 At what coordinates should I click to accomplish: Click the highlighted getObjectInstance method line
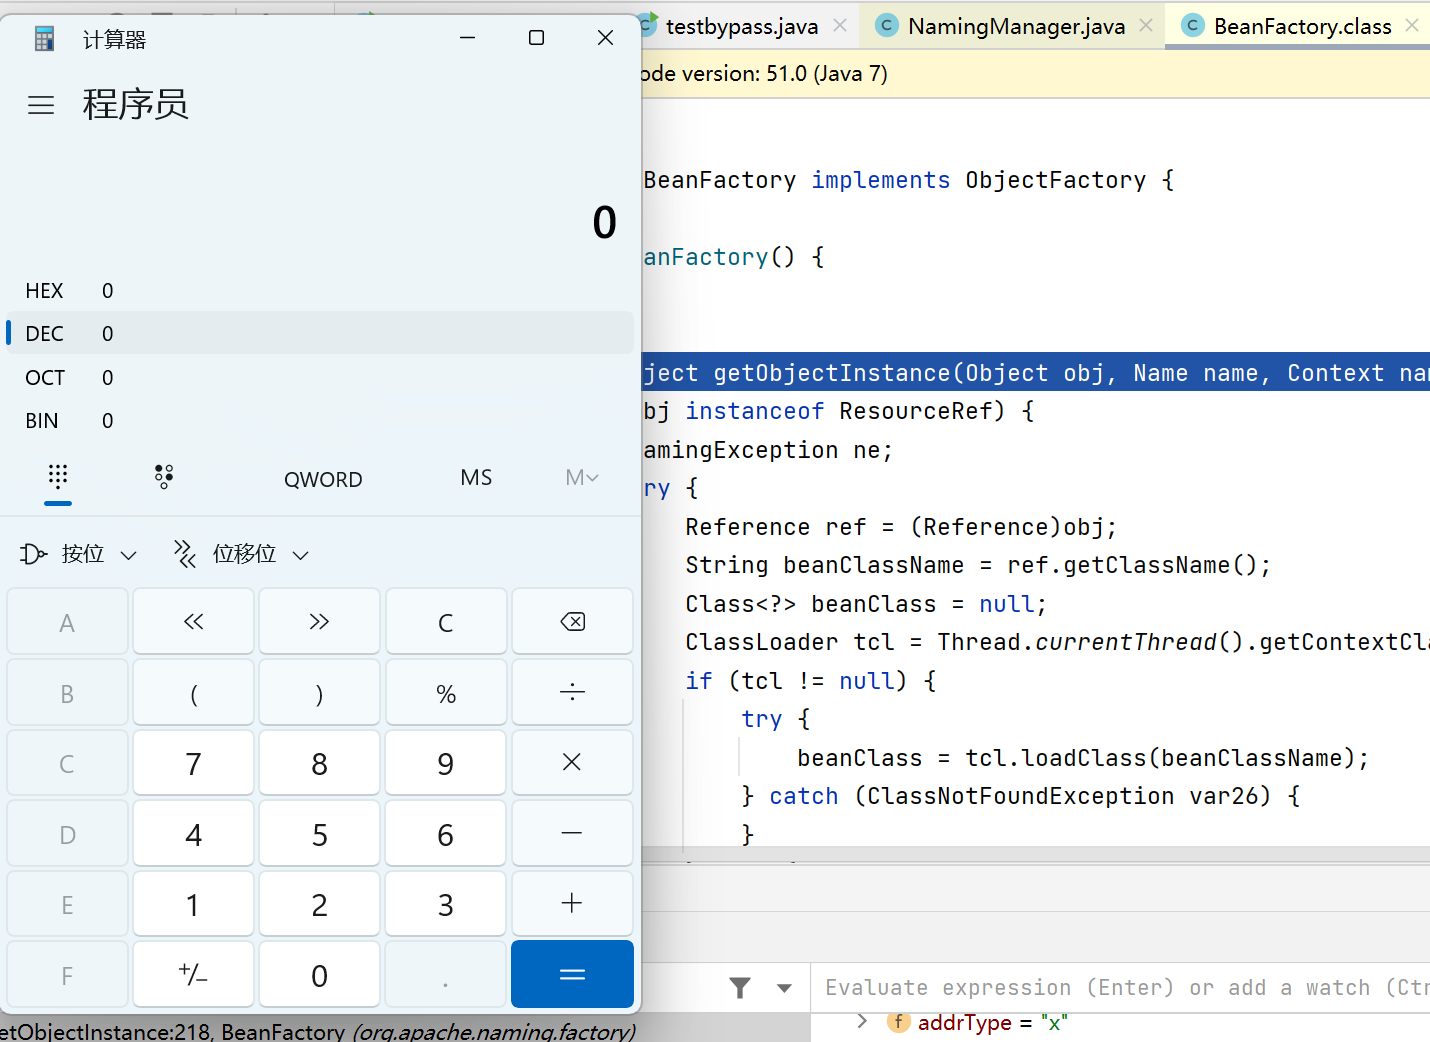1036,373
